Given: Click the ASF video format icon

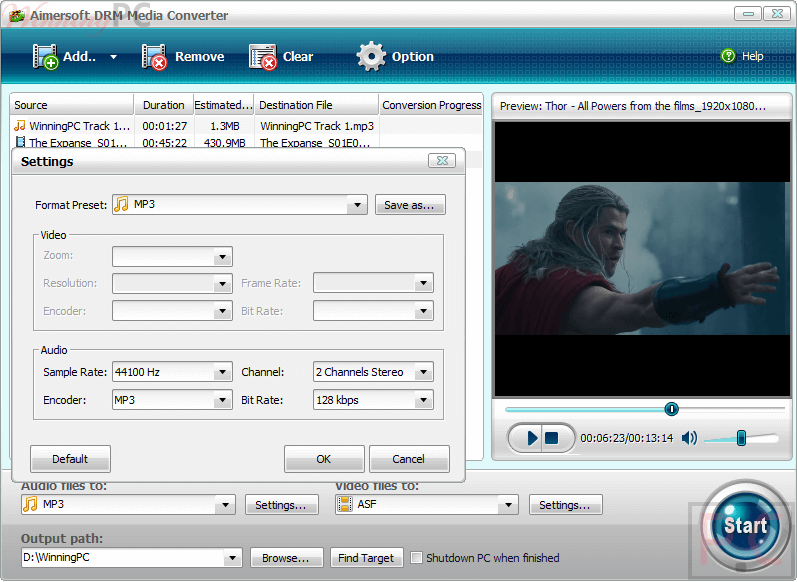Looking at the screenshot, I should click(x=345, y=504).
